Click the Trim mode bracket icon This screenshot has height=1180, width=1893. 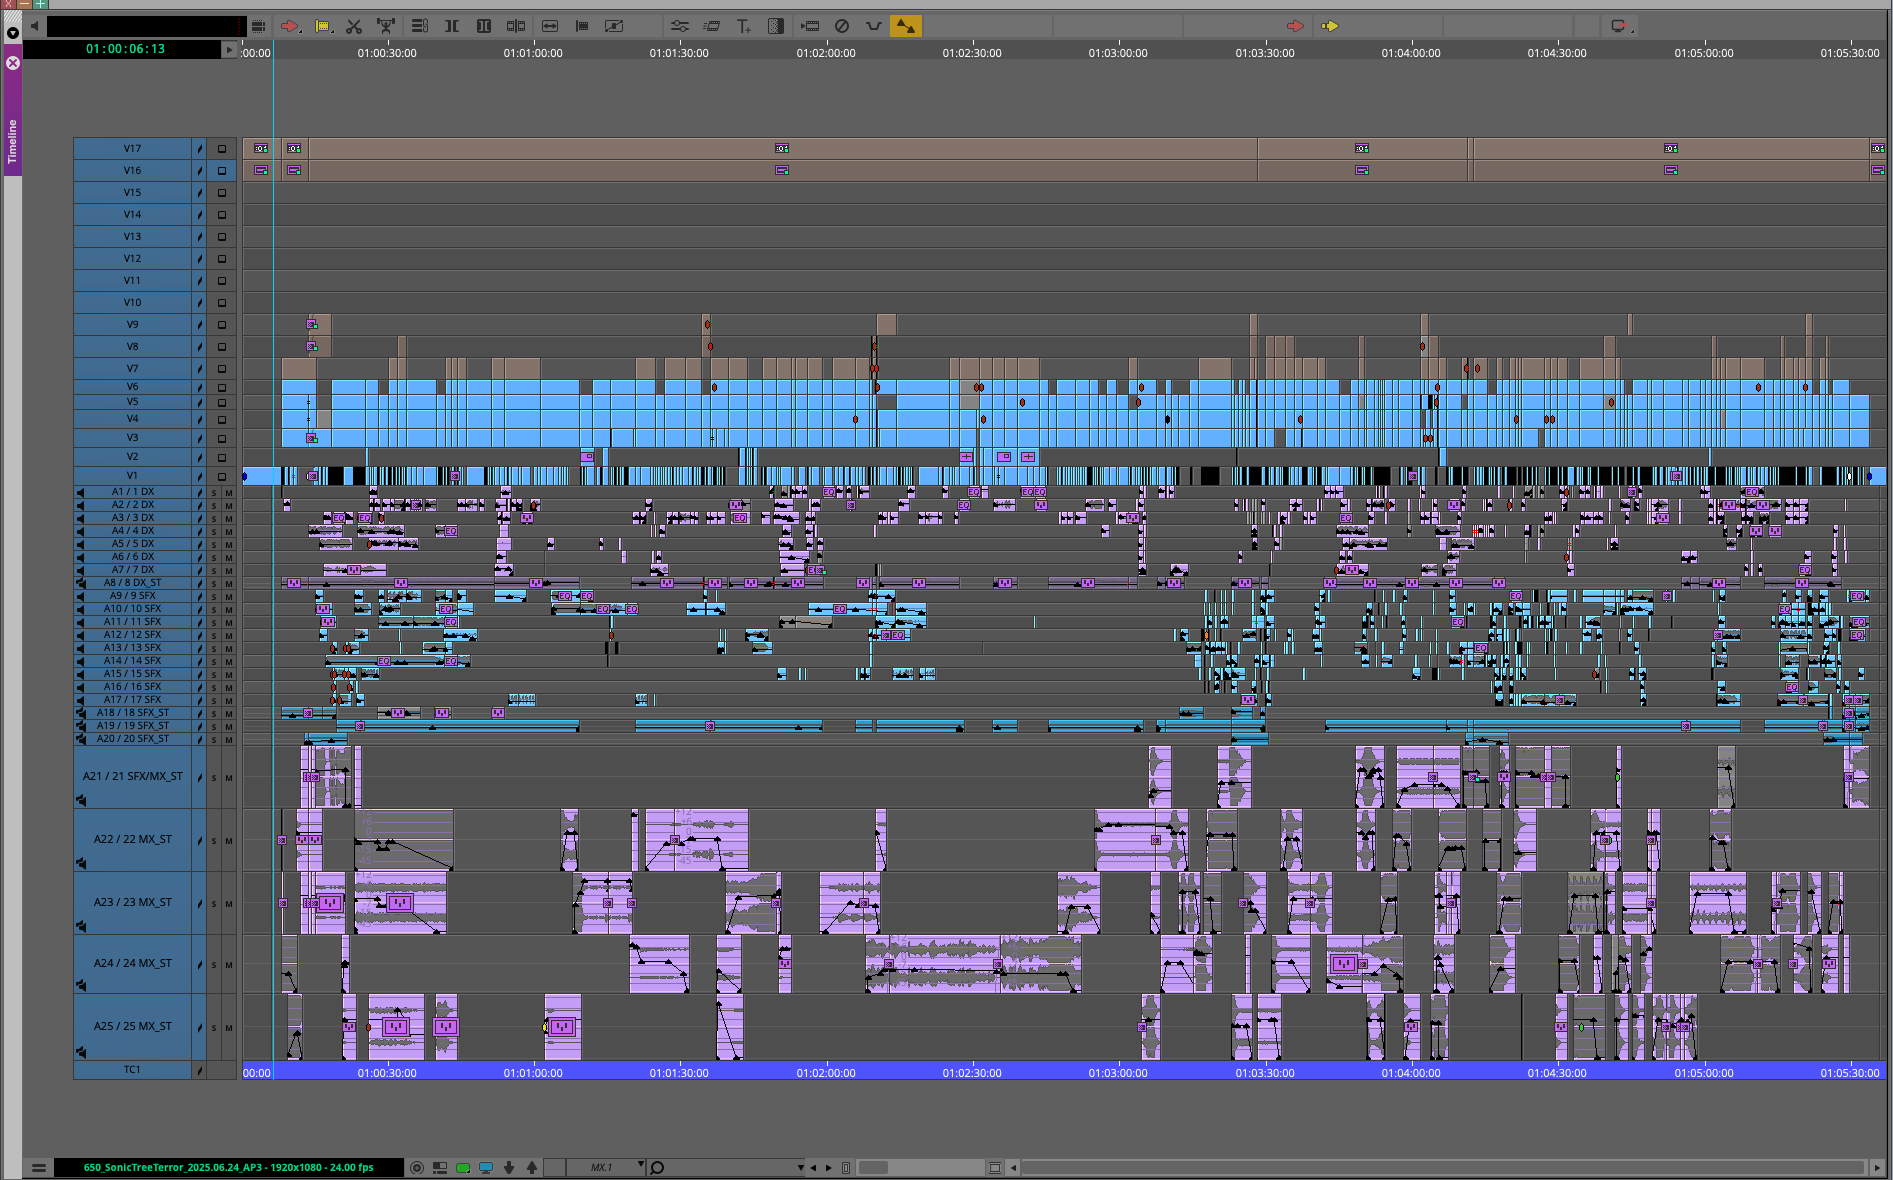click(x=452, y=26)
